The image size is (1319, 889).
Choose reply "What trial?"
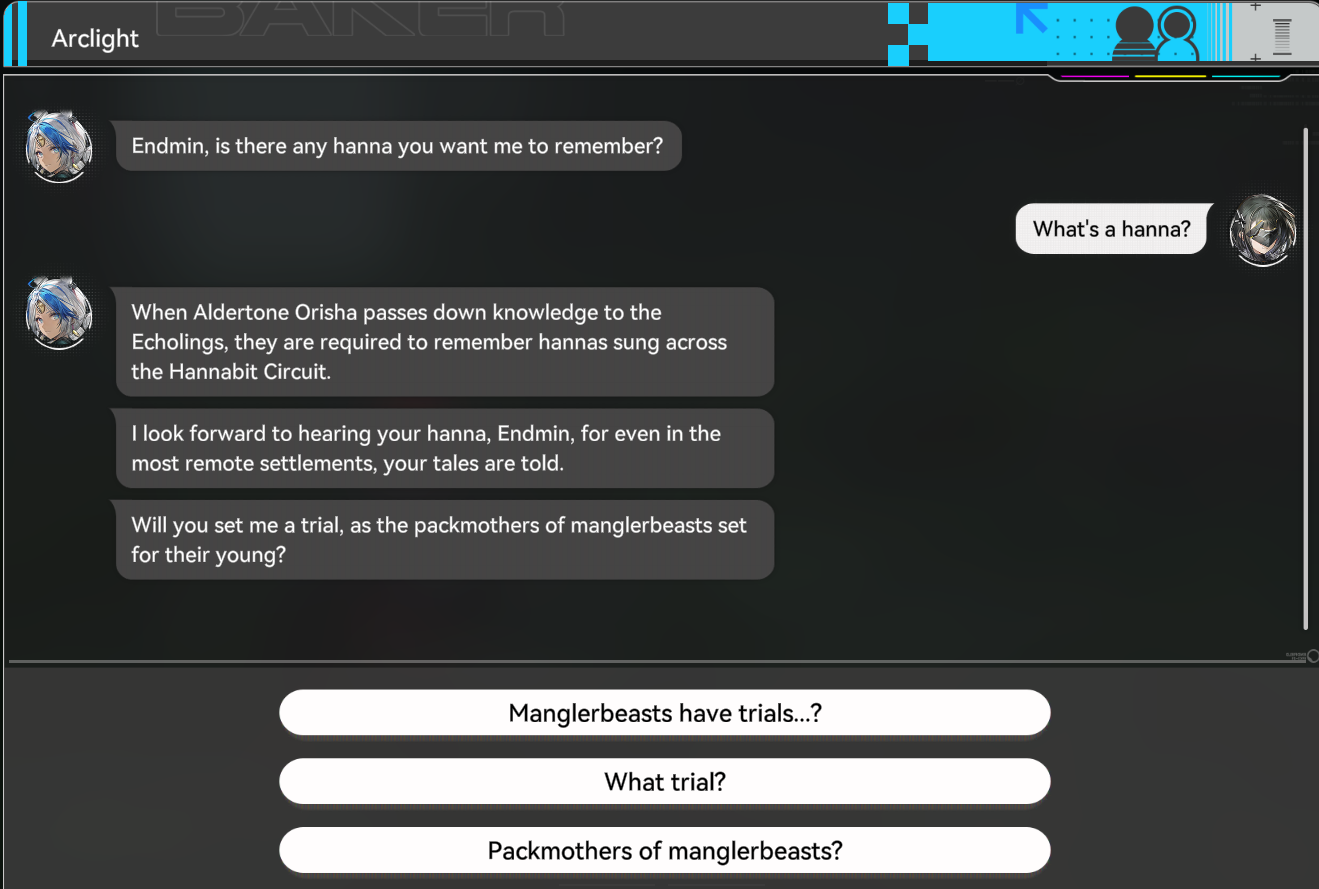pos(664,781)
